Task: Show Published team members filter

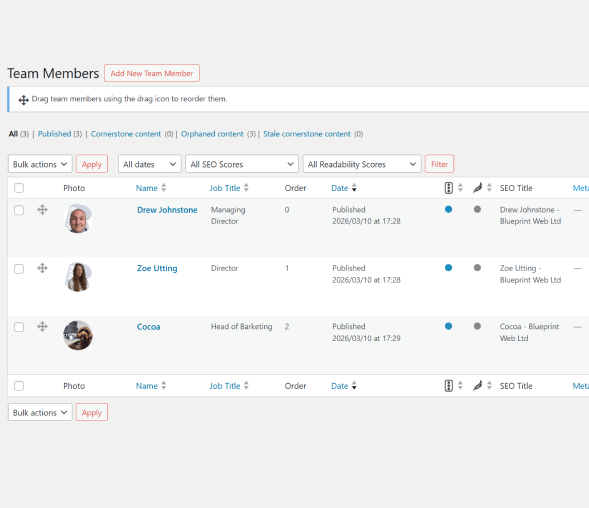Action: pos(54,134)
